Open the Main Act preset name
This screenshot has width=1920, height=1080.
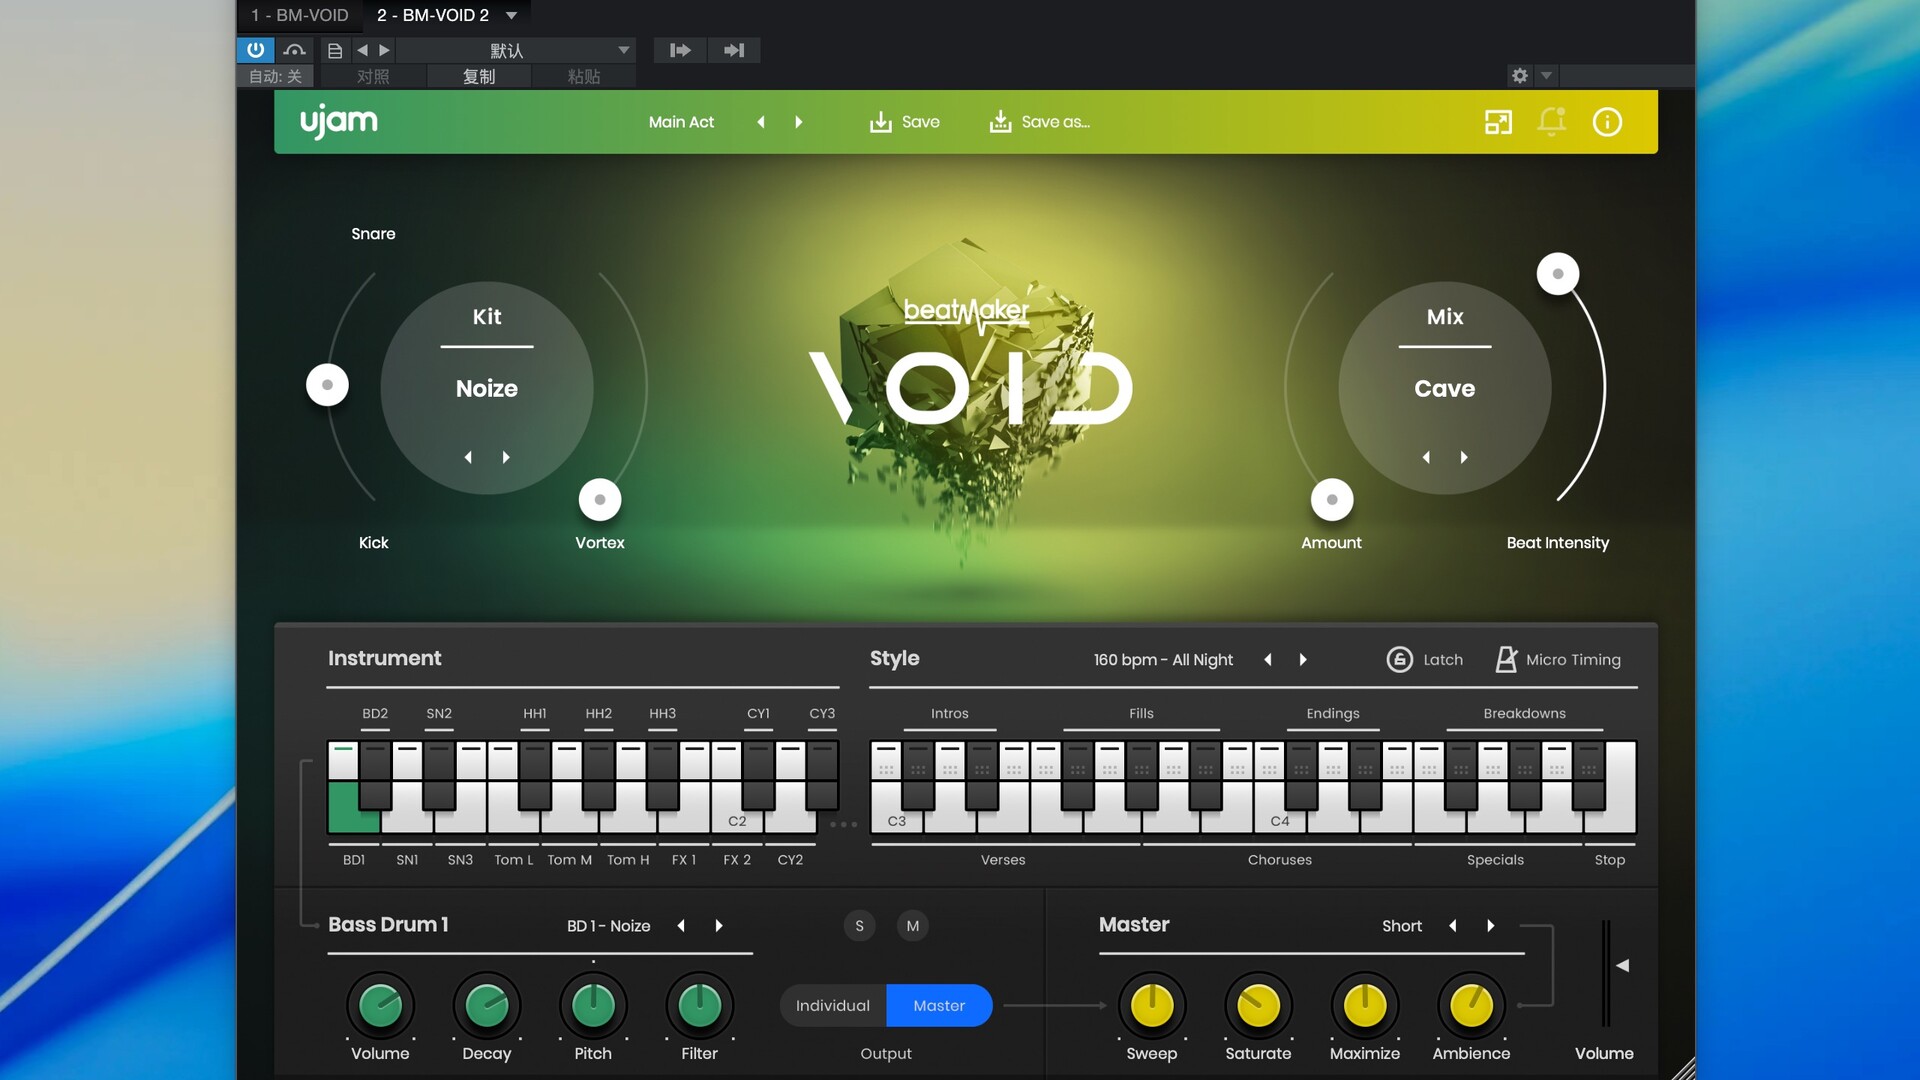click(x=681, y=122)
